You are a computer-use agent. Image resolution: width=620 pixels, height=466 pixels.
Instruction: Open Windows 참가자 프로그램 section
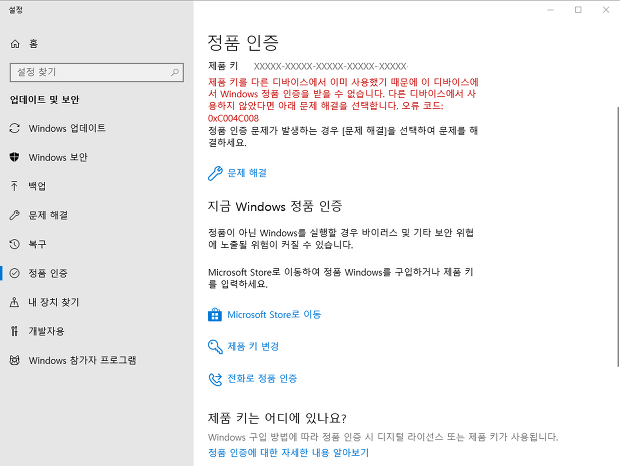96,360
